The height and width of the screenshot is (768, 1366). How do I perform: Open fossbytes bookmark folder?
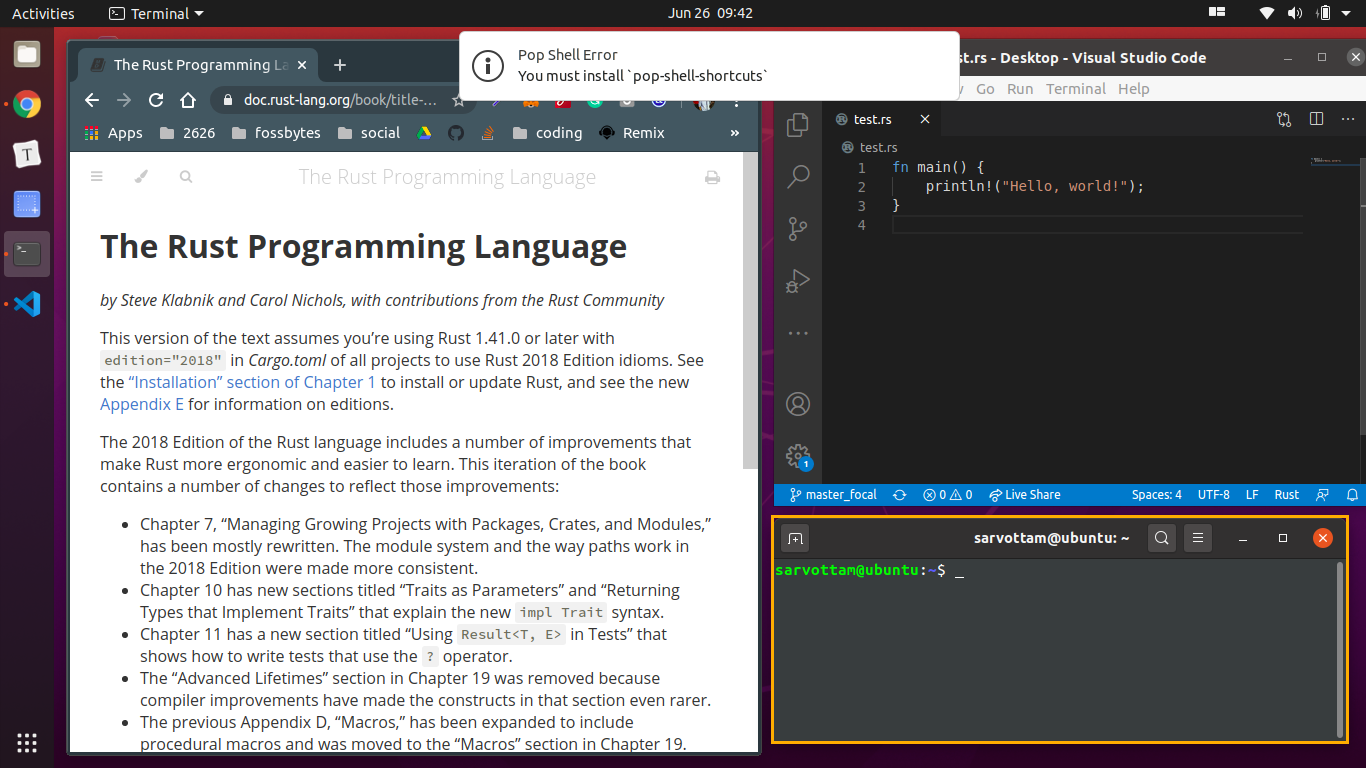pos(276,133)
